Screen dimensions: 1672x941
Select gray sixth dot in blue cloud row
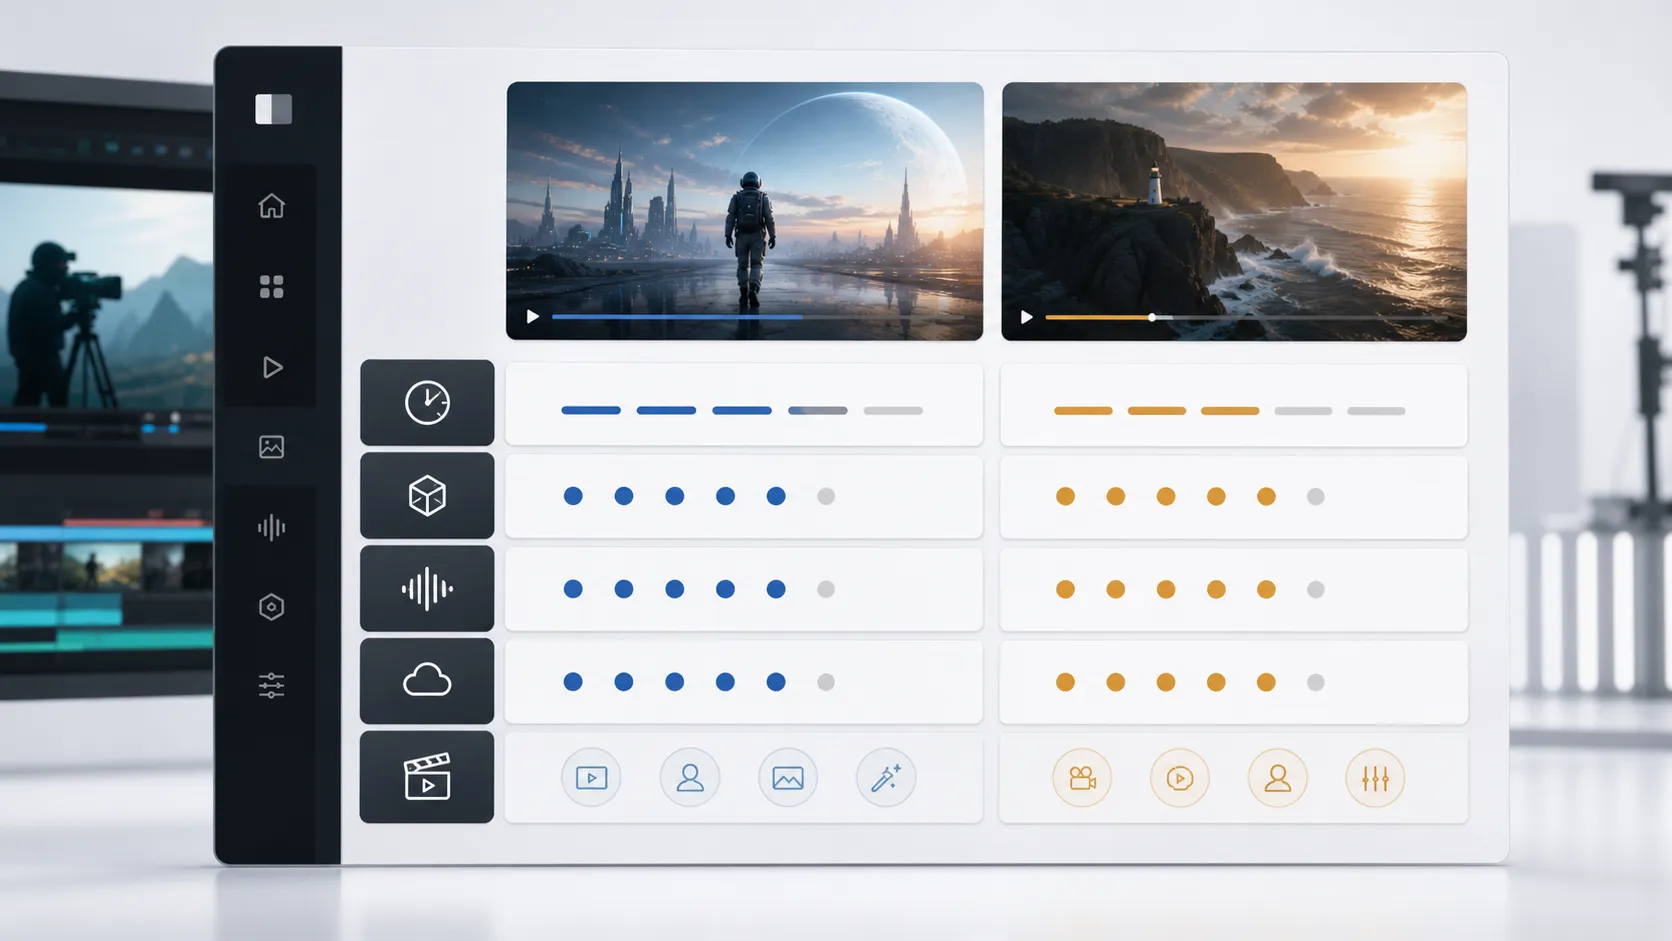[826, 682]
